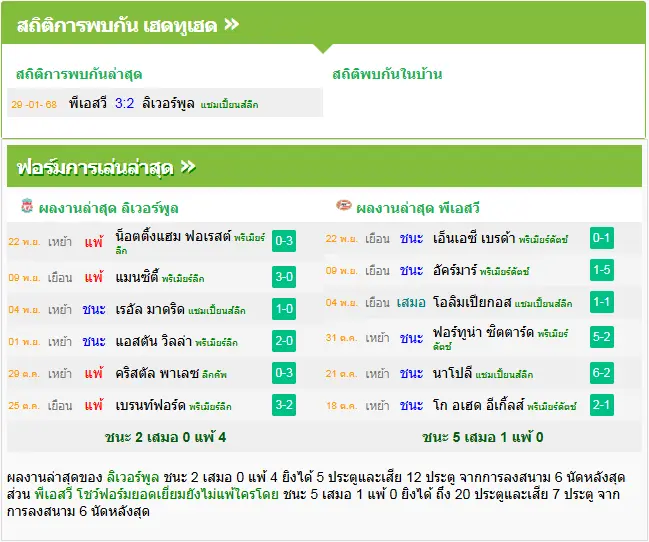
Task: Click the Liverpool summary ชนะ 2 เสมอ 0 แพ้ 4
Action: pos(165,437)
